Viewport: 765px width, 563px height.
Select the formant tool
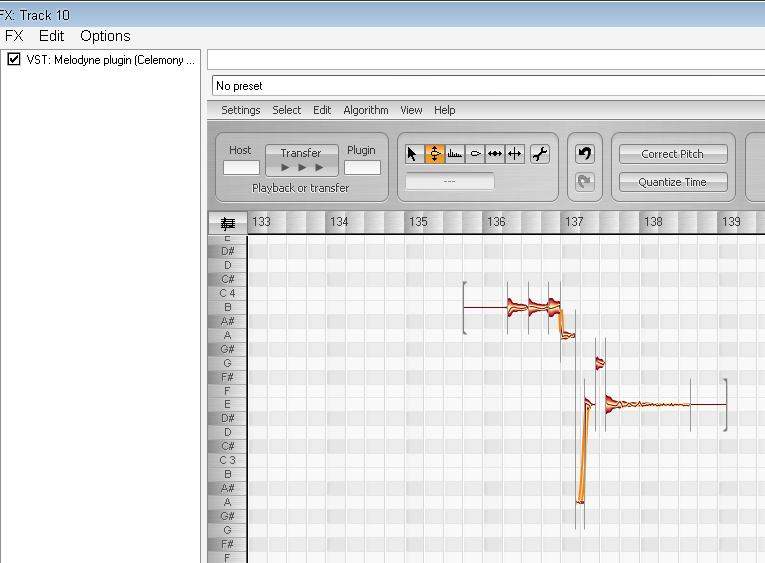click(x=455, y=154)
